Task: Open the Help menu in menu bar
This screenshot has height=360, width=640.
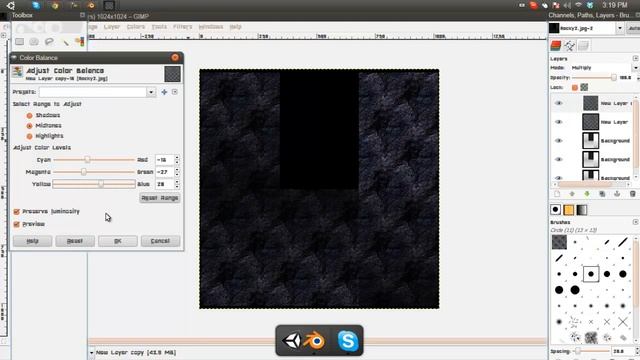Action: pyautogui.click(x=236, y=27)
